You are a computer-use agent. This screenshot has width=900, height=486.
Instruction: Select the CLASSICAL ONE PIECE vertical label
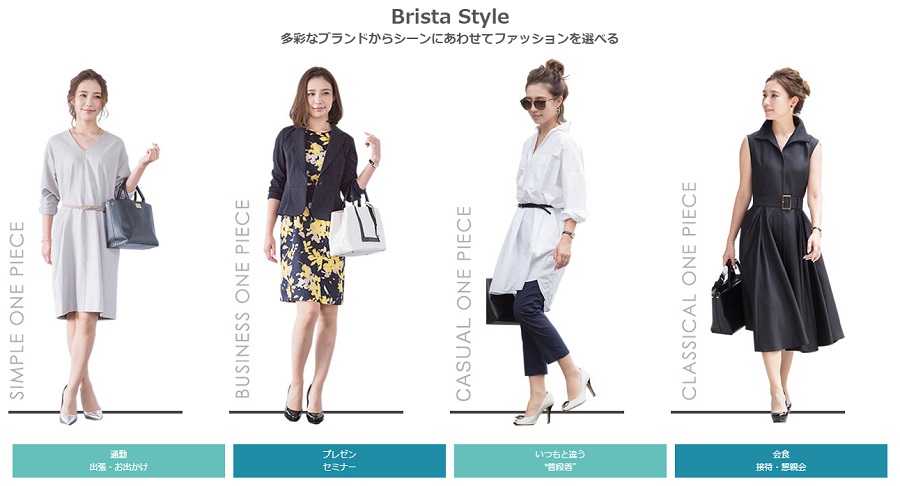click(x=689, y=290)
